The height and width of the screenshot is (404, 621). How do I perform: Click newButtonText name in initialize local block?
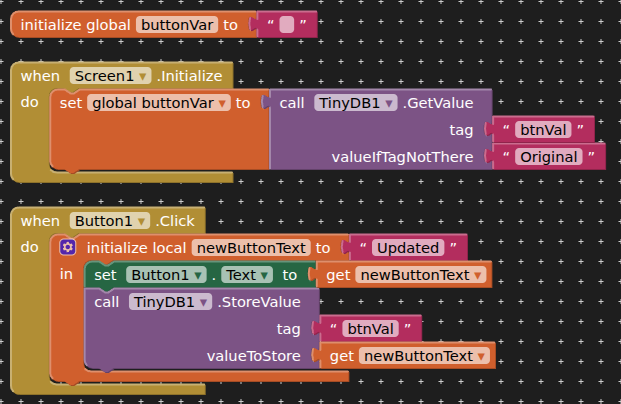pos(250,248)
